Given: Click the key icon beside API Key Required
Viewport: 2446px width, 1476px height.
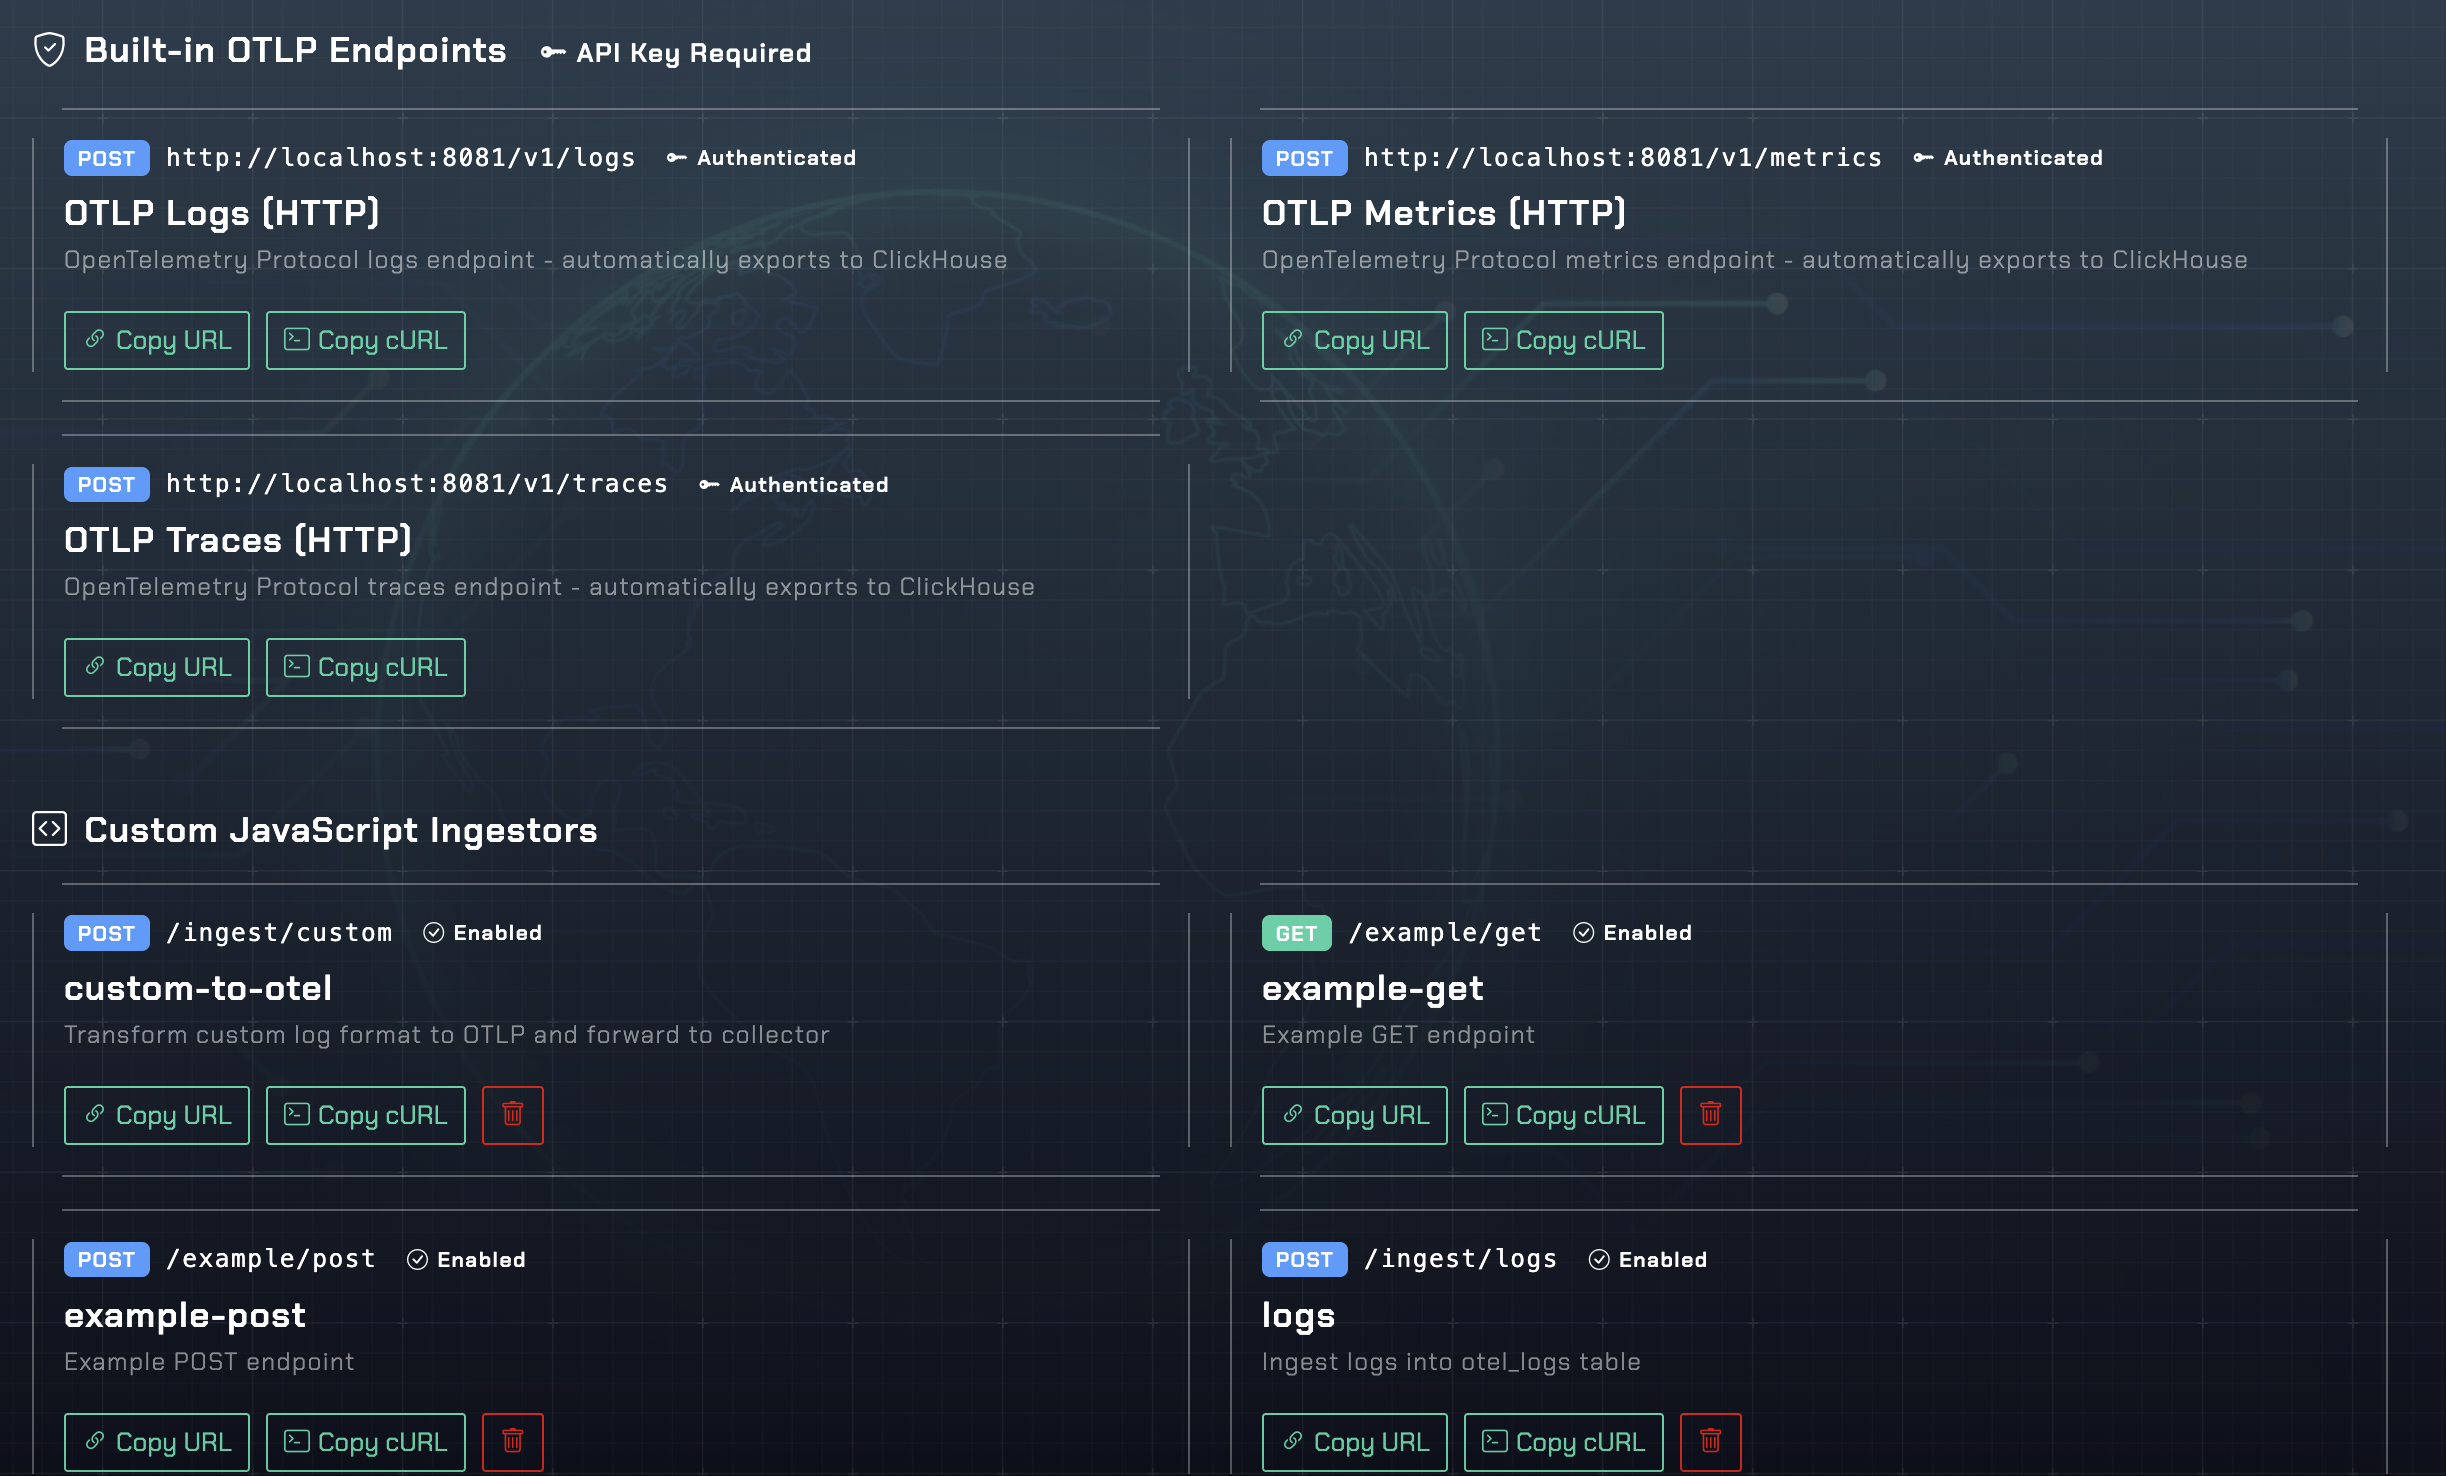Looking at the screenshot, I should pos(551,52).
